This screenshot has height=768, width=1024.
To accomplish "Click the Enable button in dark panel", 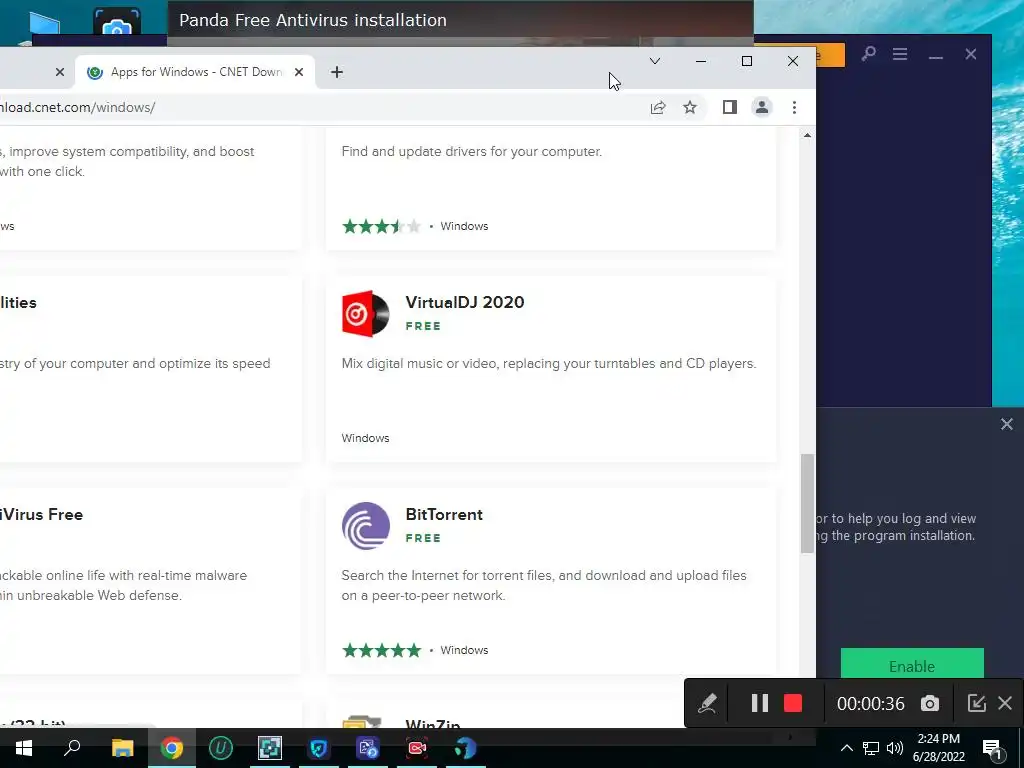I will click(x=912, y=664).
